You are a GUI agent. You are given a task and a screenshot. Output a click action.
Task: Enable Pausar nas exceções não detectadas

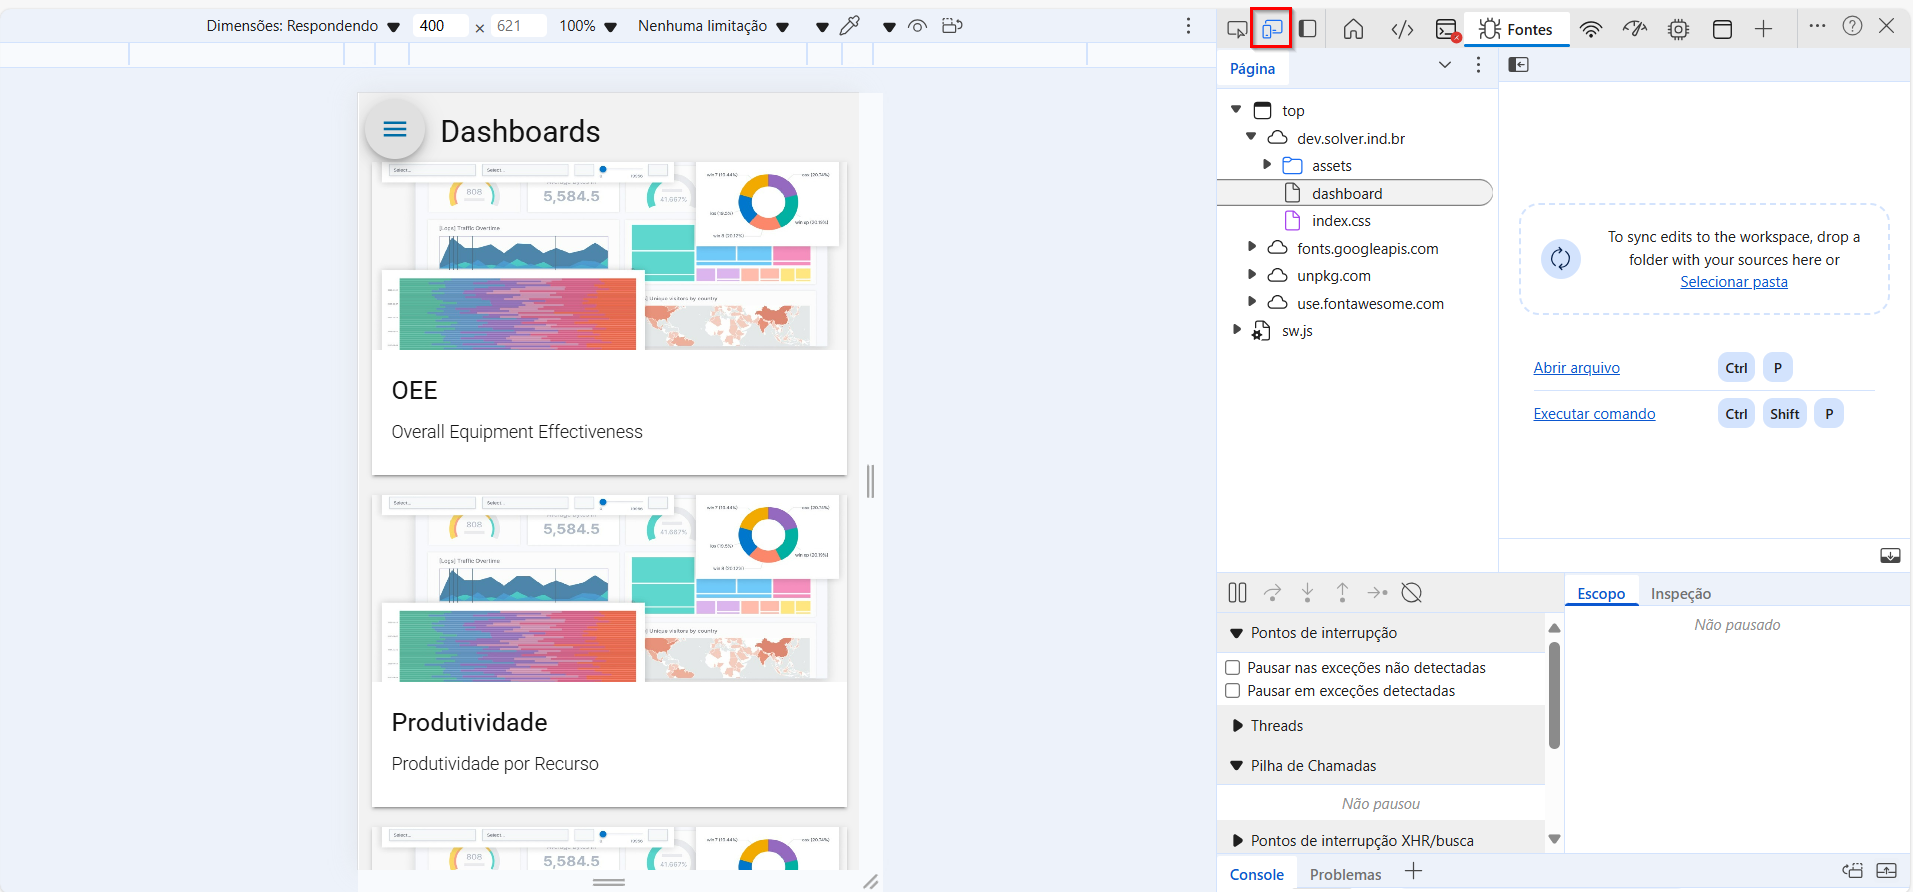1233,668
